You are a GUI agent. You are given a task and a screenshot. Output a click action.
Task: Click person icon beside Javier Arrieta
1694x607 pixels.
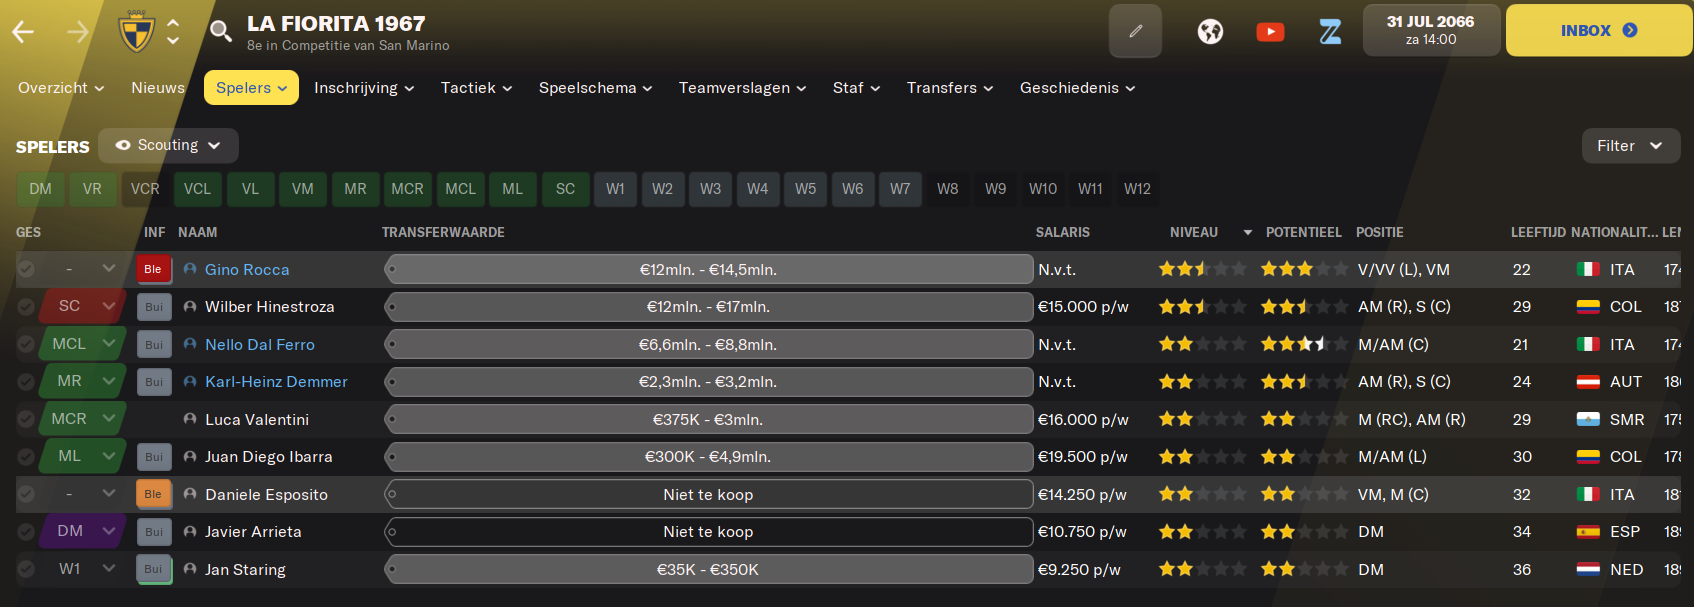coord(190,532)
